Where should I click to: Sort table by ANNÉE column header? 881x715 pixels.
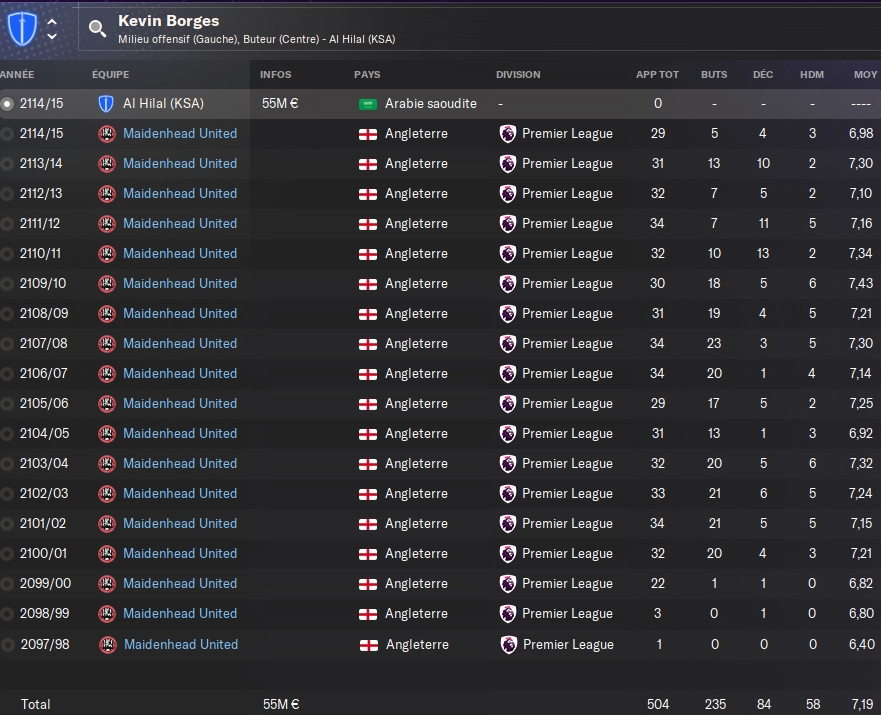pyautogui.click(x=18, y=75)
